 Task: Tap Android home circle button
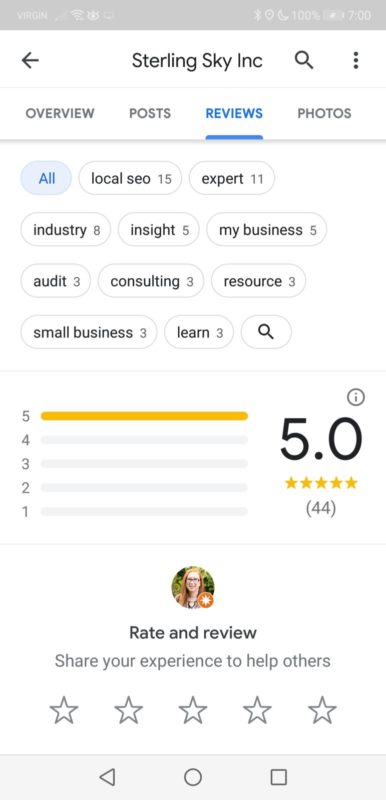pos(193,777)
